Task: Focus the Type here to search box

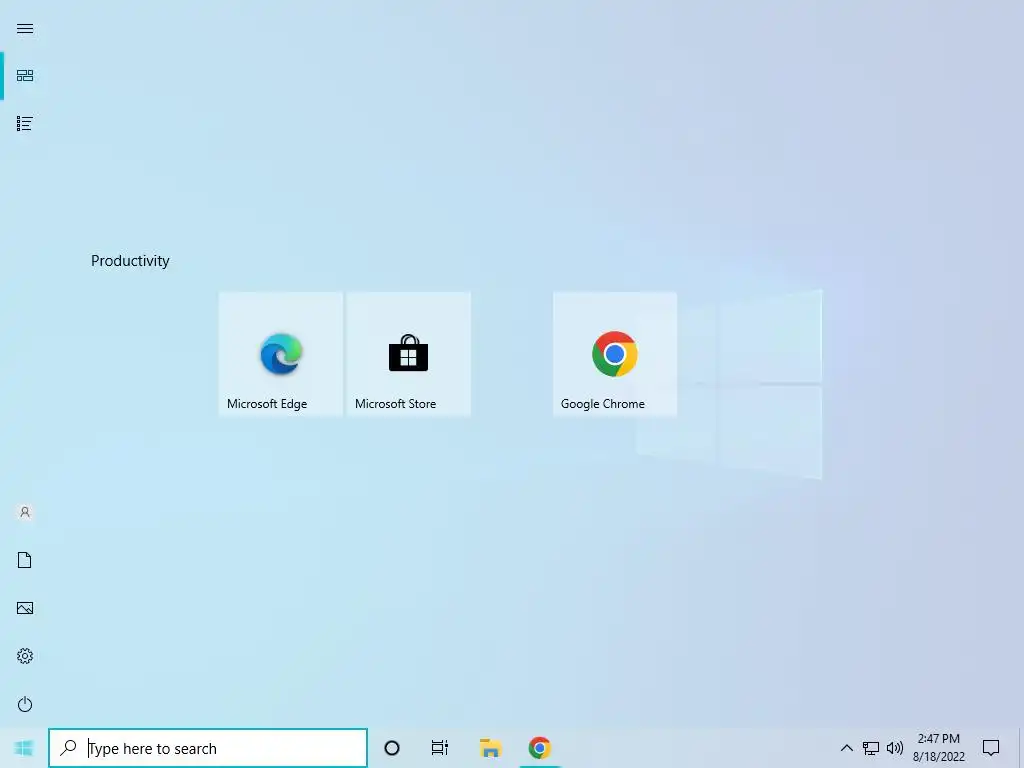Action: coord(208,748)
